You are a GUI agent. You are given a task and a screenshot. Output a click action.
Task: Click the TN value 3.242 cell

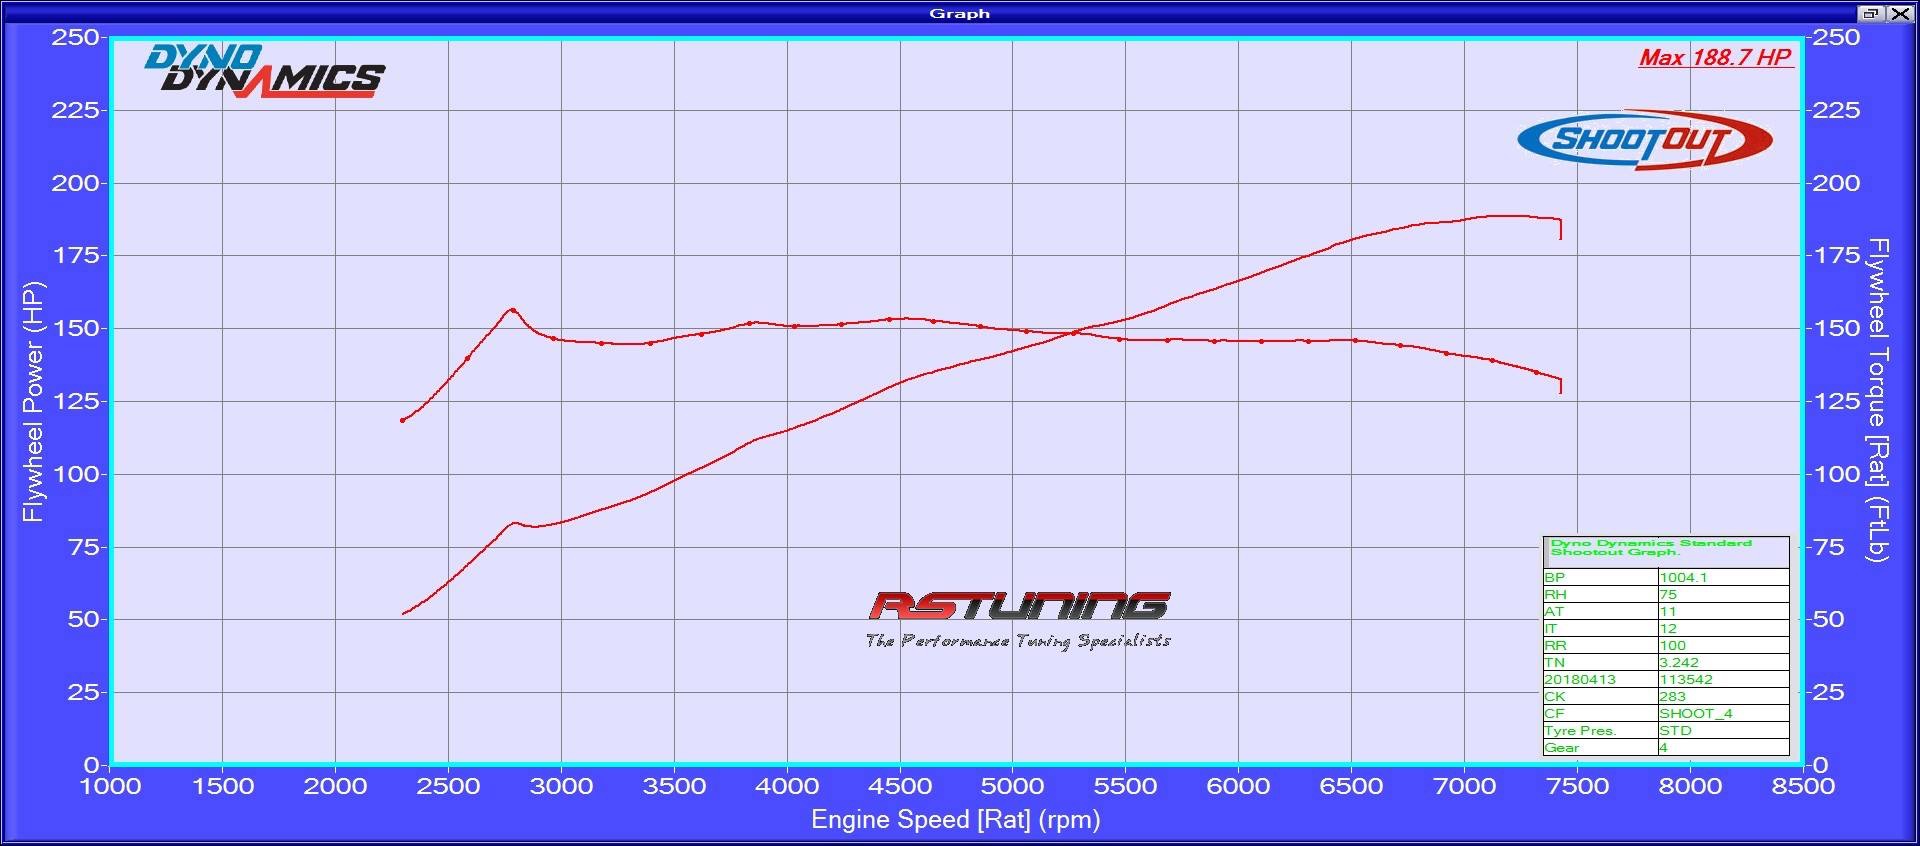click(1722, 663)
